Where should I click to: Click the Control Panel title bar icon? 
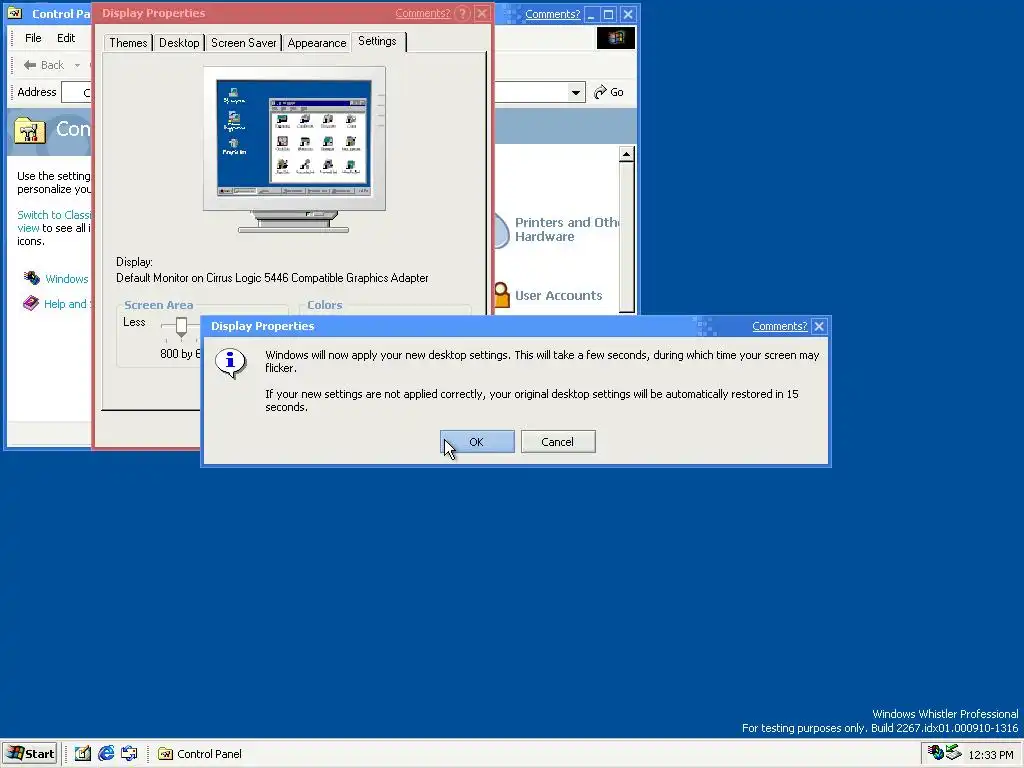click(x=15, y=14)
